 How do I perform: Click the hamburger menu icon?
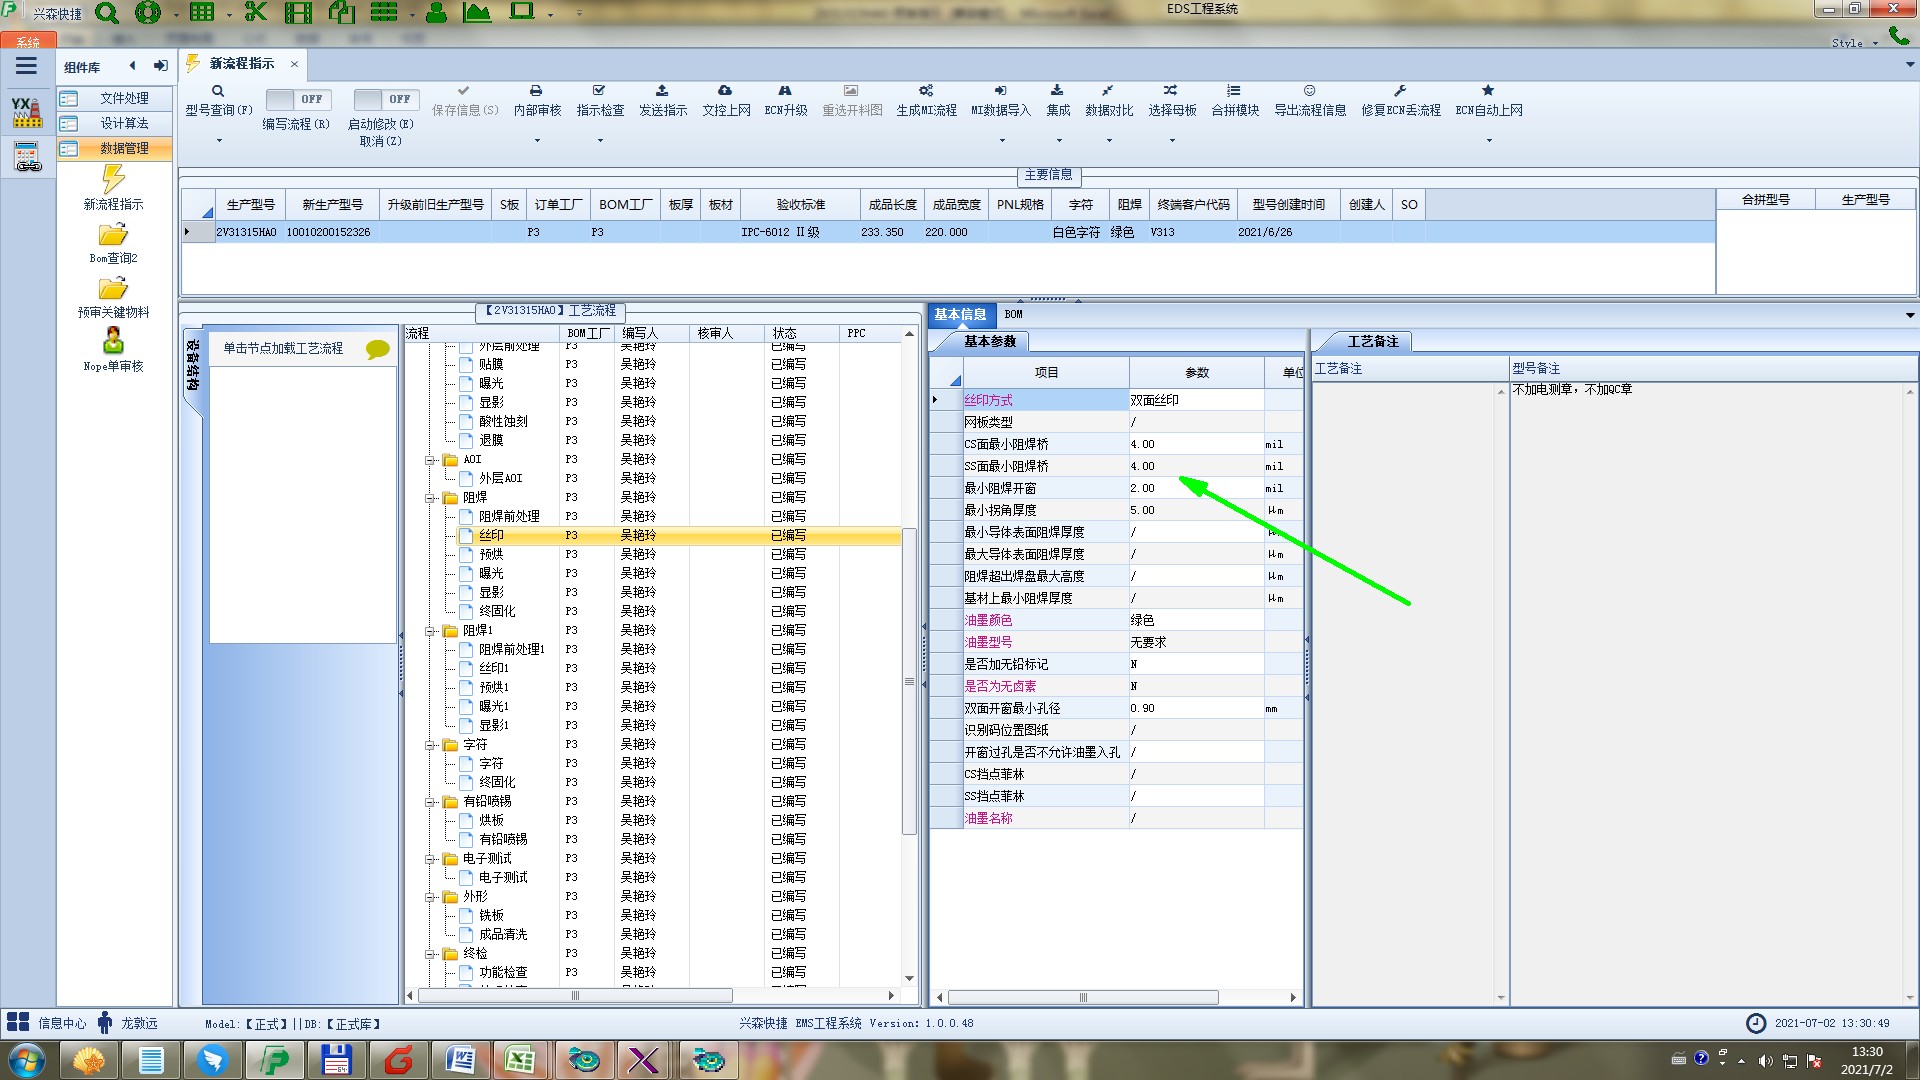click(26, 66)
